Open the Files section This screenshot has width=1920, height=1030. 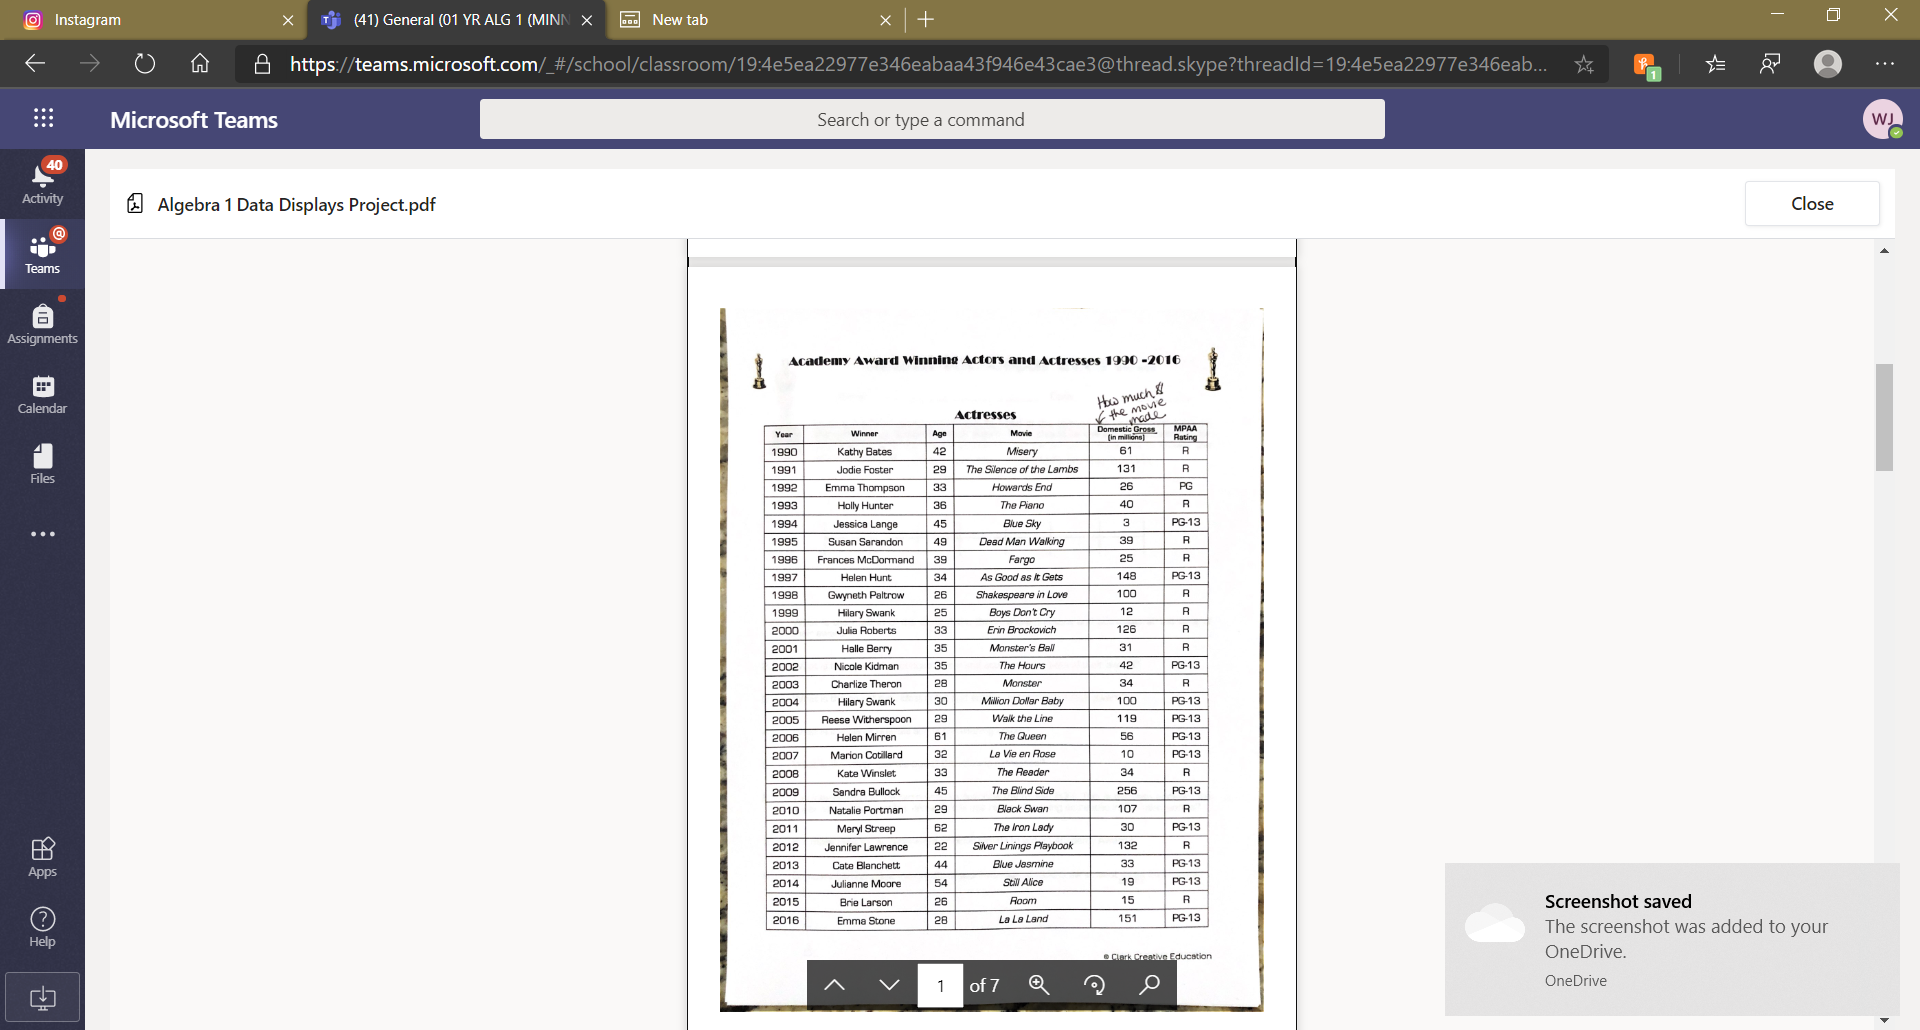point(42,462)
